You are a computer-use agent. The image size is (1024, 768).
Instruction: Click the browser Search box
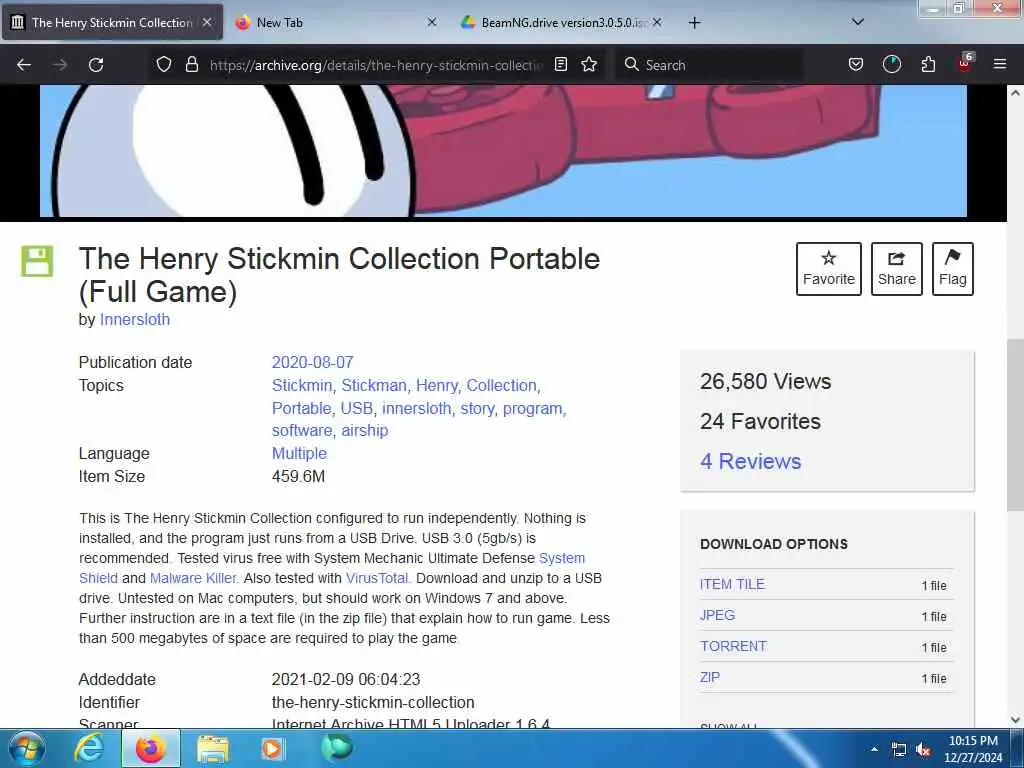(709, 65)
